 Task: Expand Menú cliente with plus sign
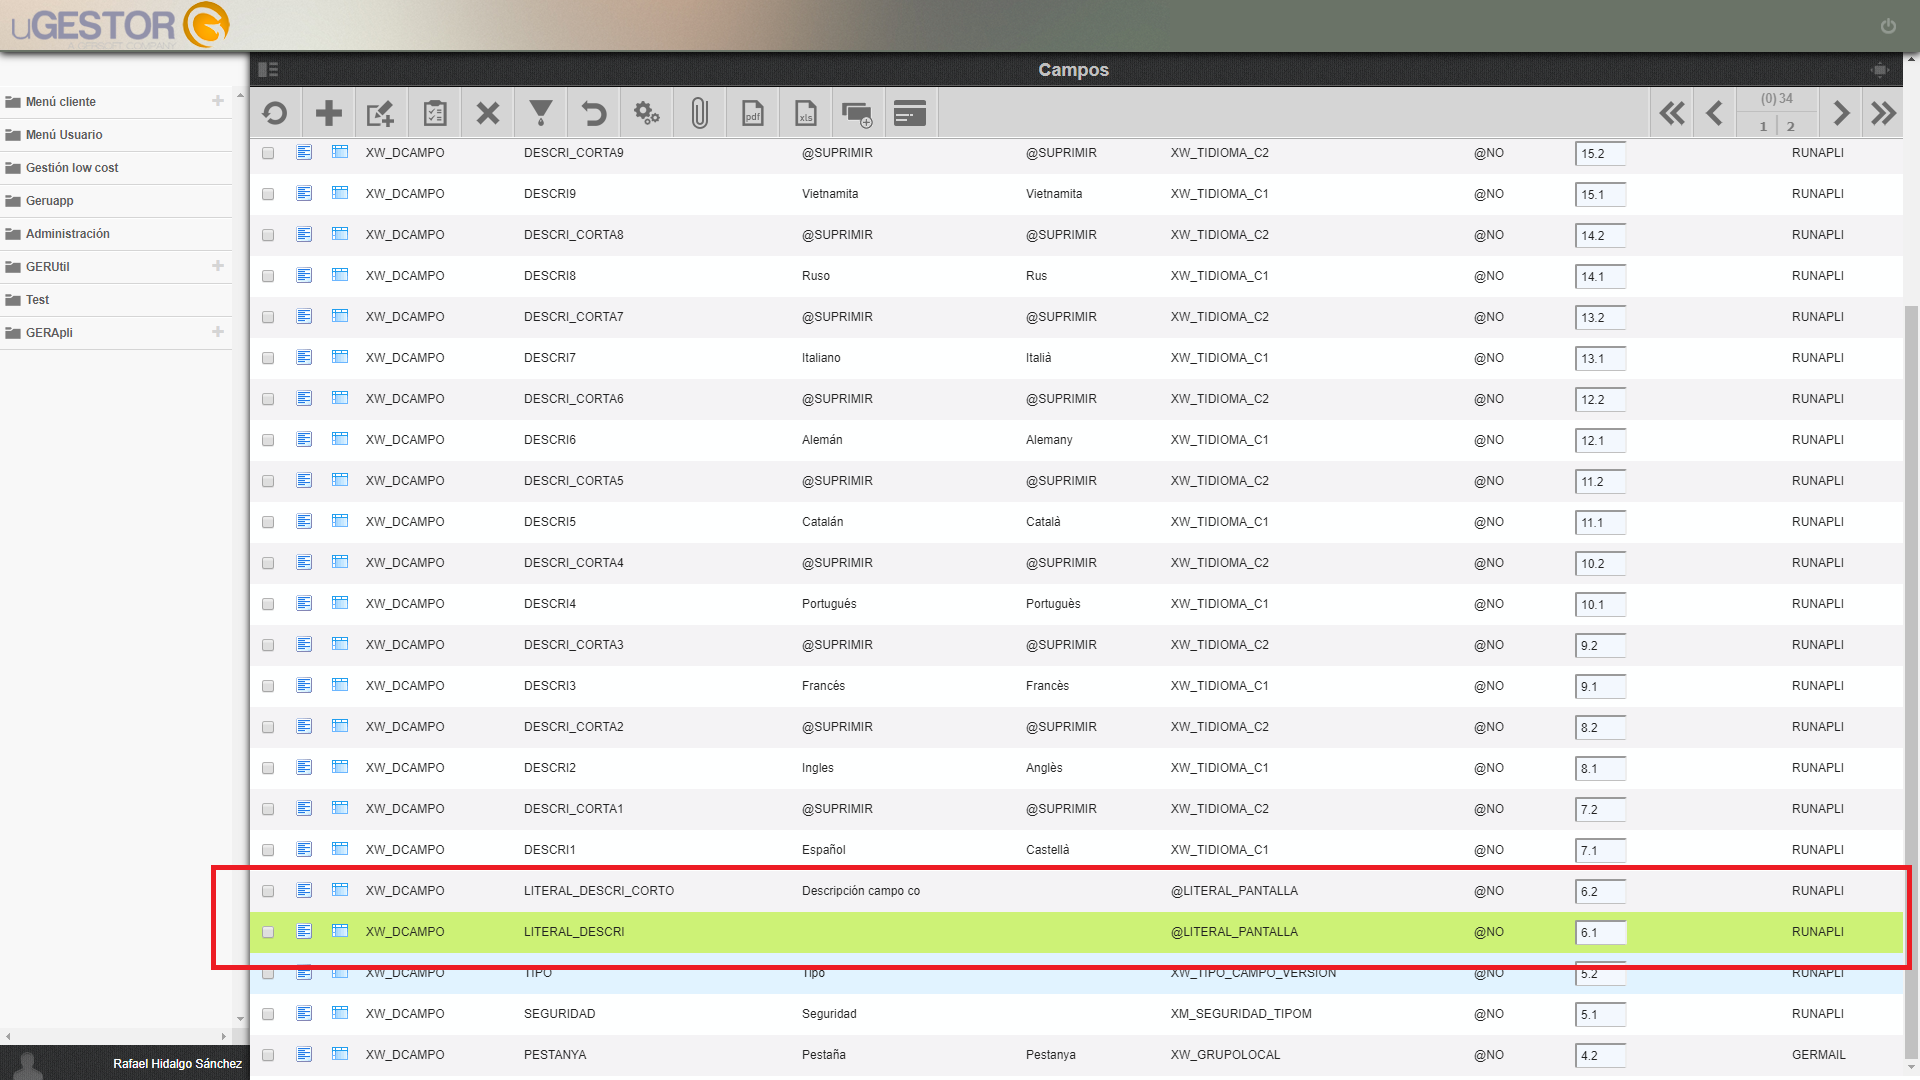(218, 101)
